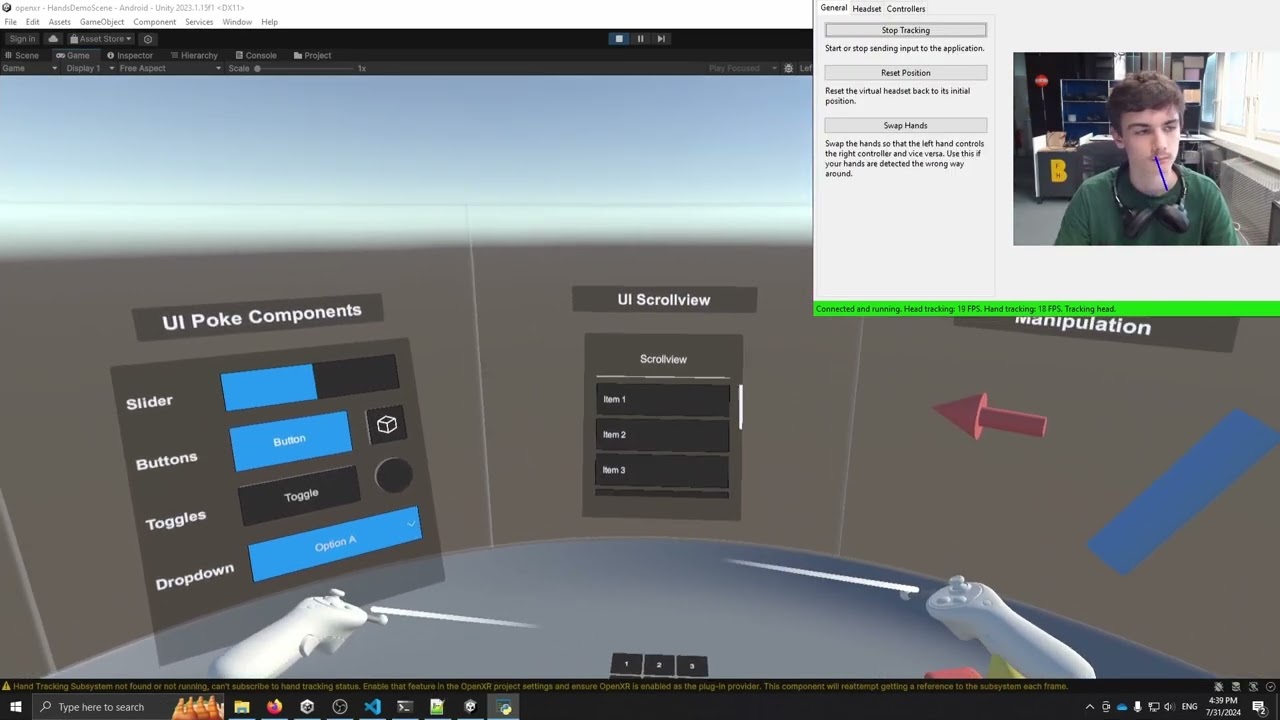
Task: Switch to the Console tab
Action: coord(254,55)
